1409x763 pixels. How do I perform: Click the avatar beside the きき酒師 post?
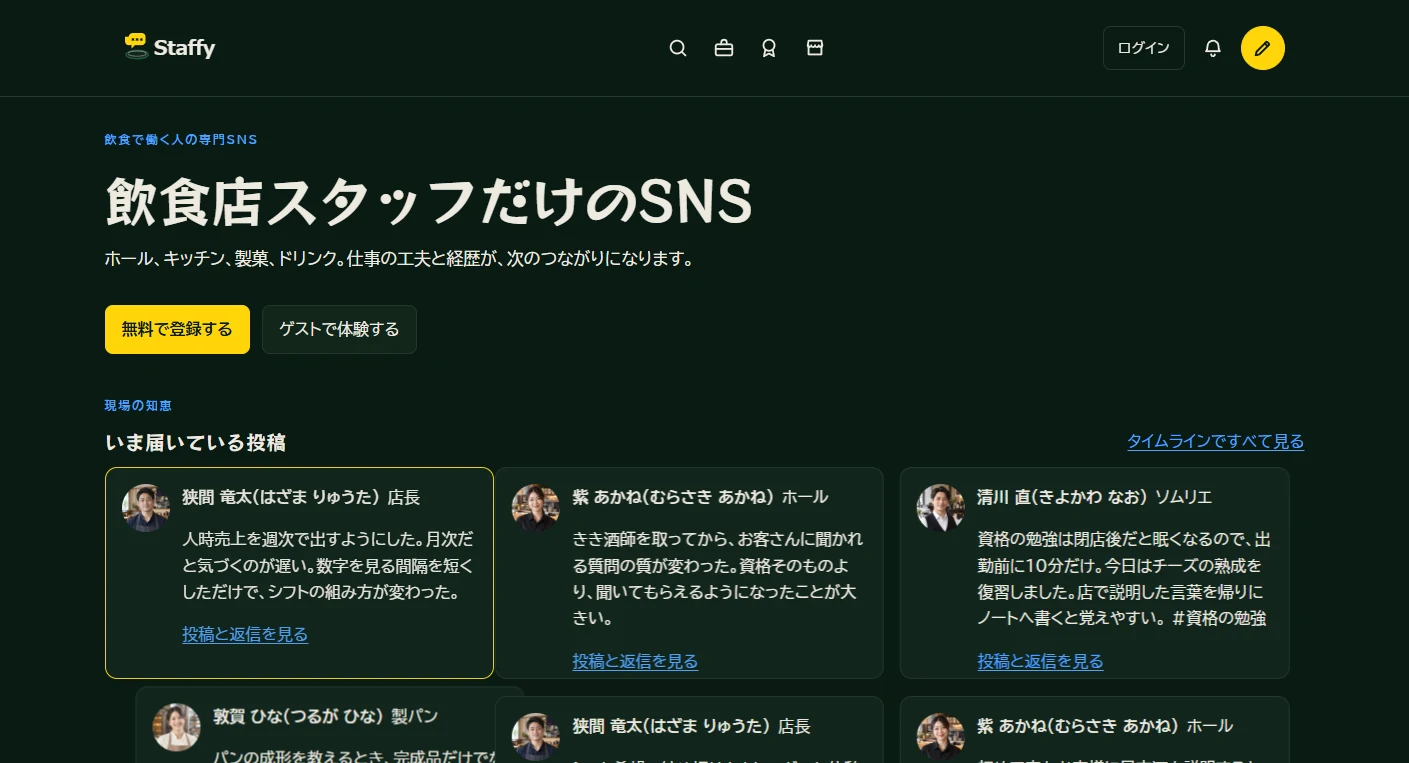pos(536,508)
